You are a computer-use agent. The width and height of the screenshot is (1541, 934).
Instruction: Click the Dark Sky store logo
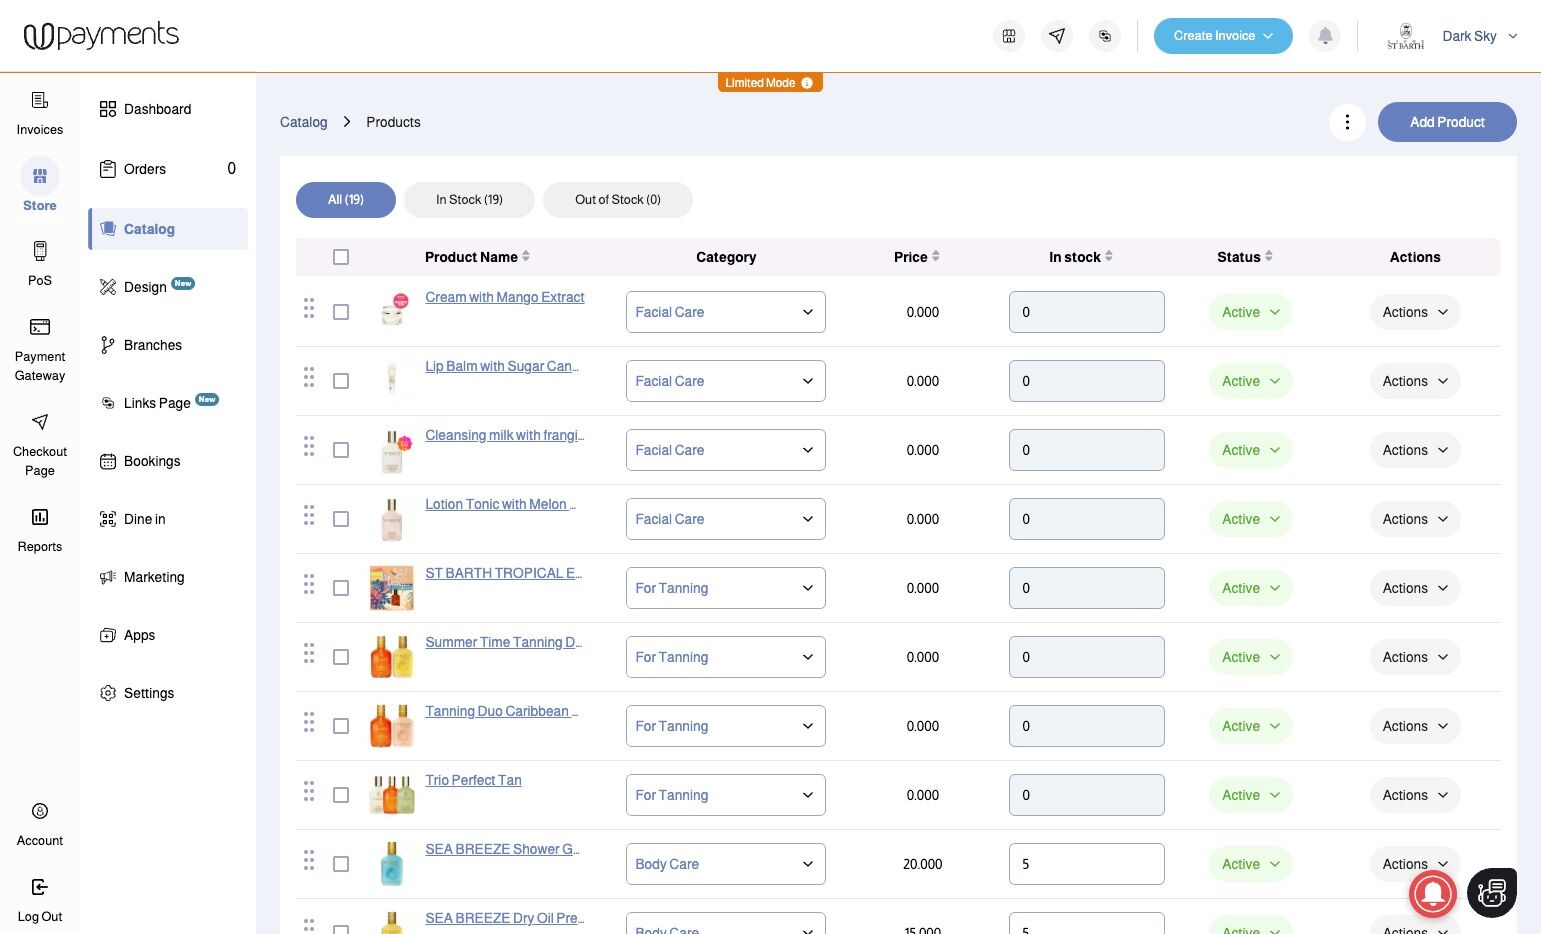click(x=1405, y=36)
